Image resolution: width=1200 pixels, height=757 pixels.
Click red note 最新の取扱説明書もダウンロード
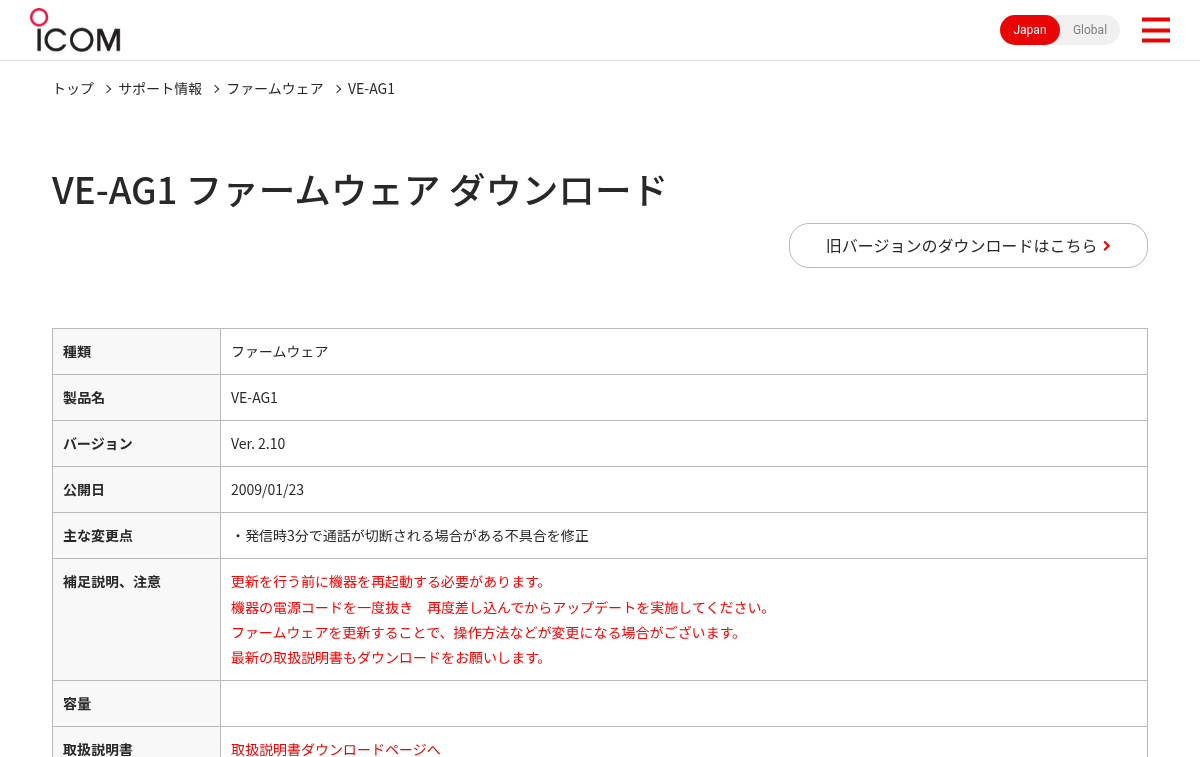pos(389,657)
